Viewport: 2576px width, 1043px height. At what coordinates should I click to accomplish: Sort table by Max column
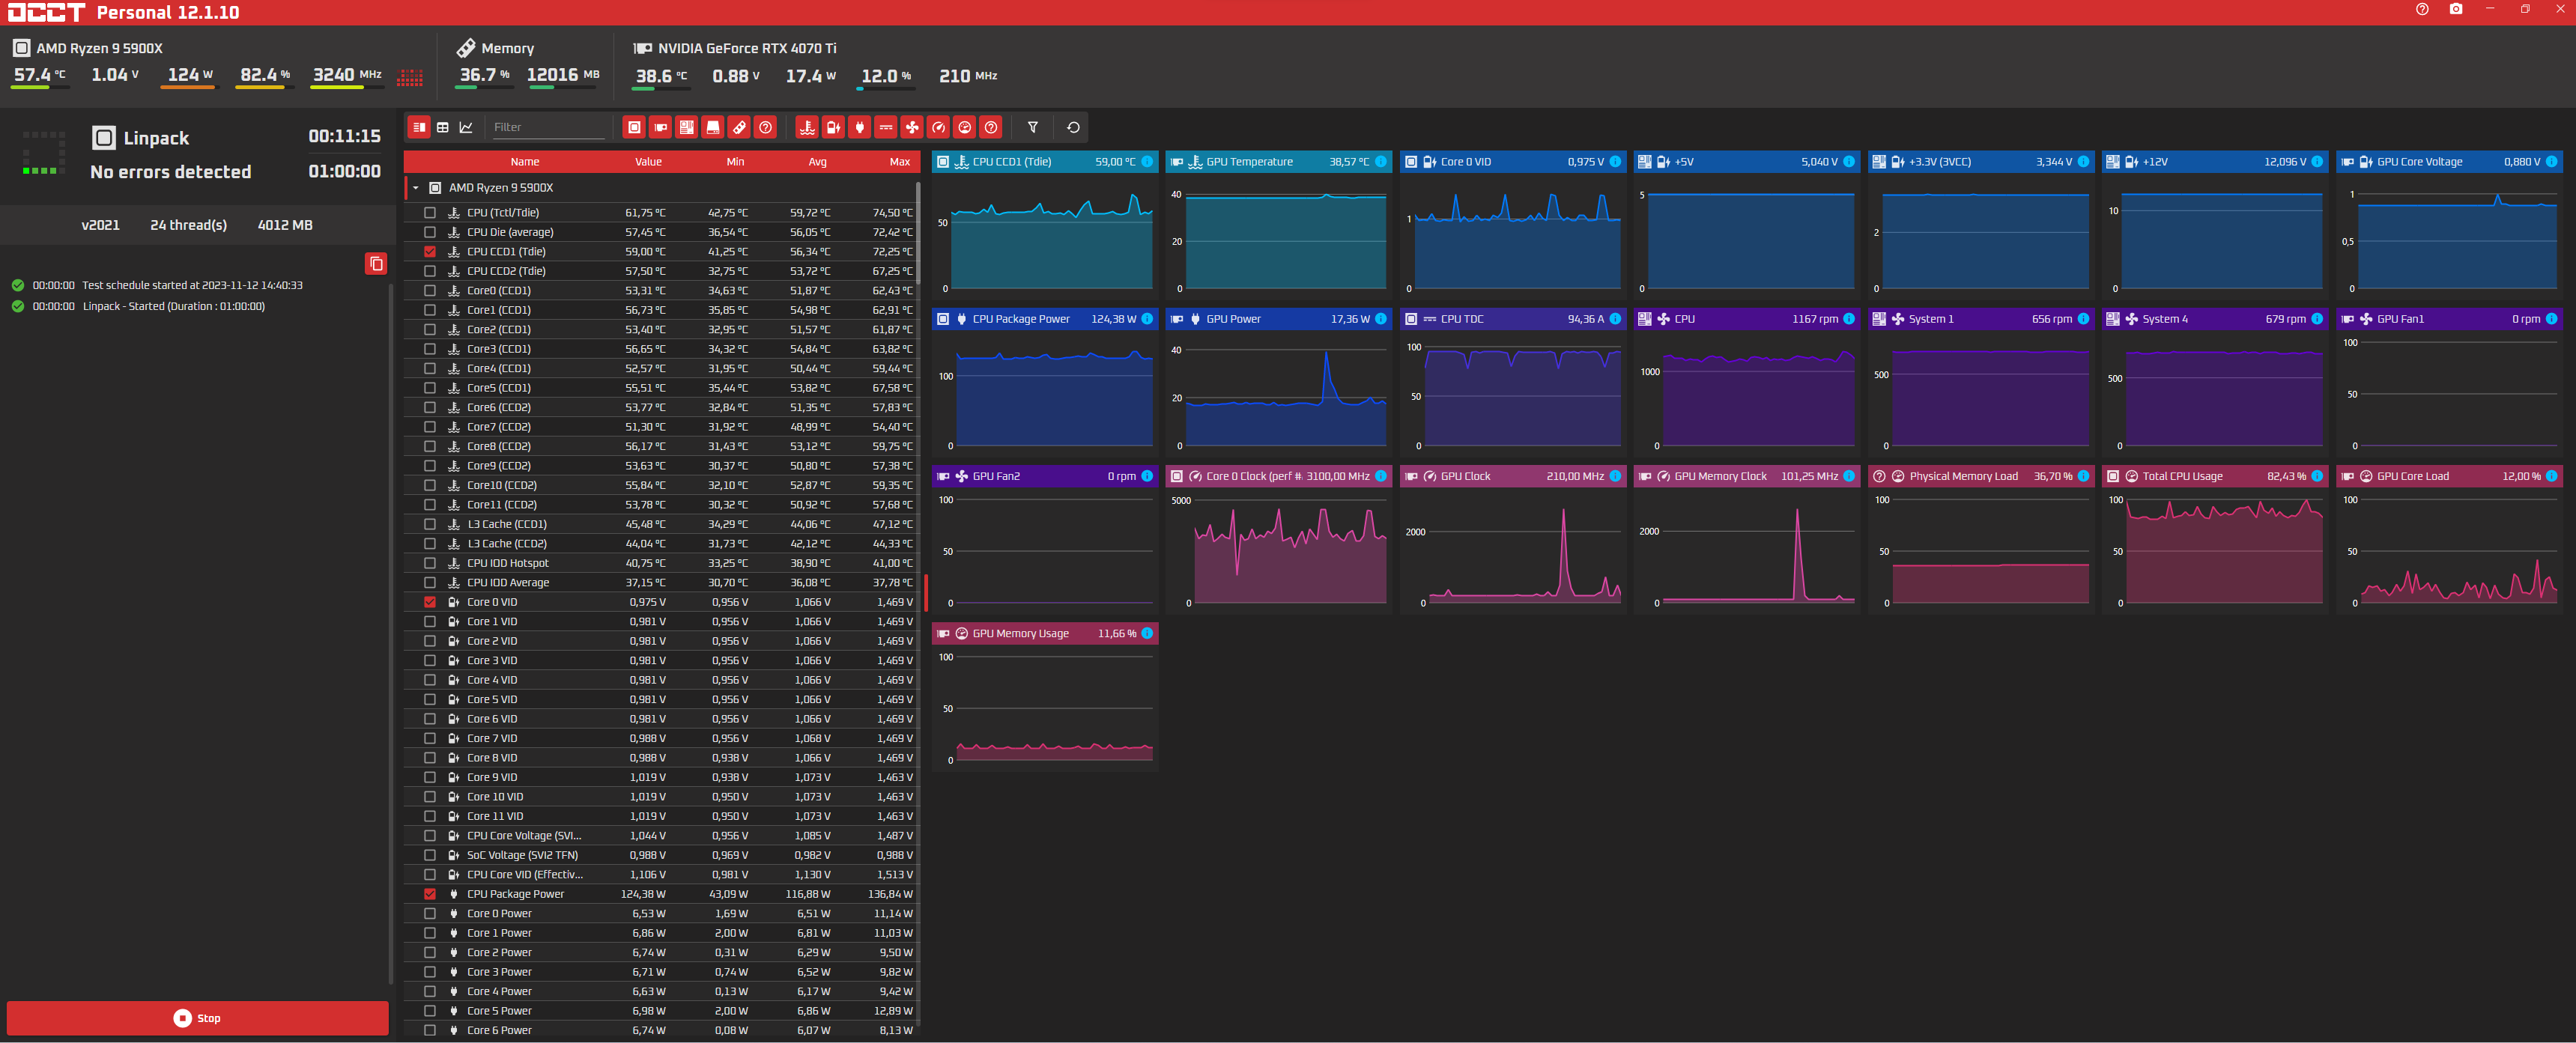tap(899, 162)
